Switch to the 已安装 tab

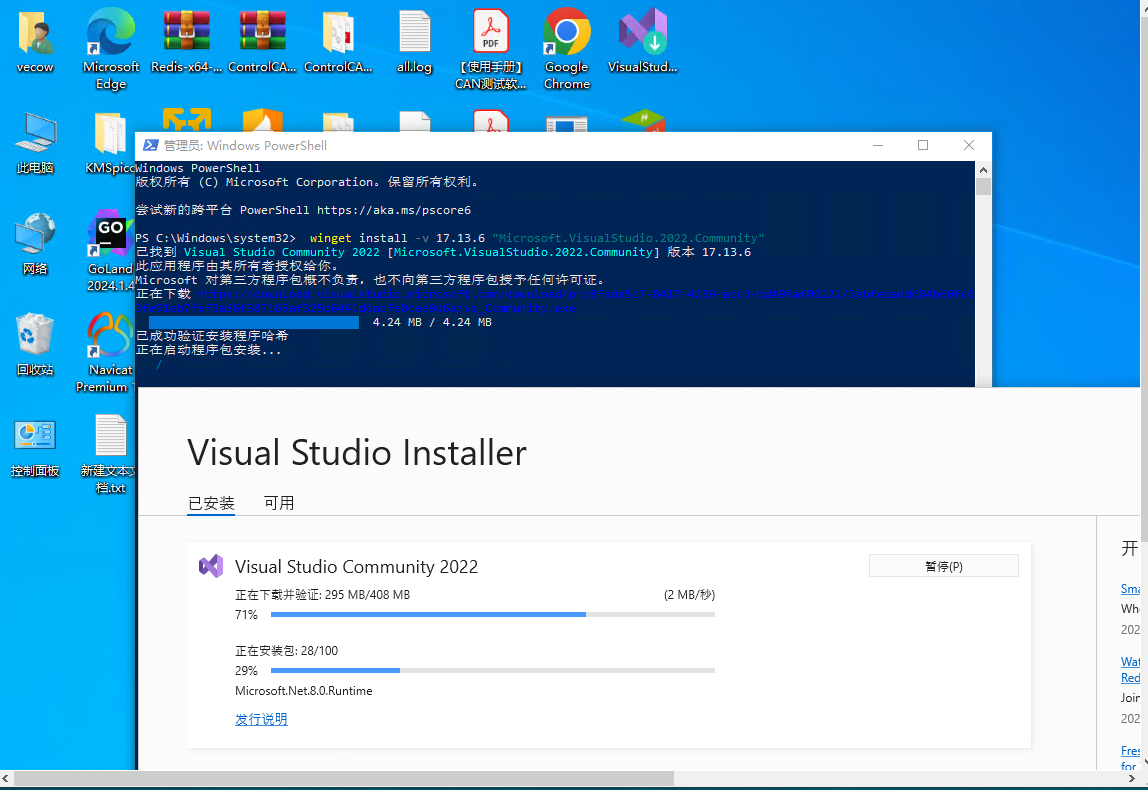pos(211,503)
